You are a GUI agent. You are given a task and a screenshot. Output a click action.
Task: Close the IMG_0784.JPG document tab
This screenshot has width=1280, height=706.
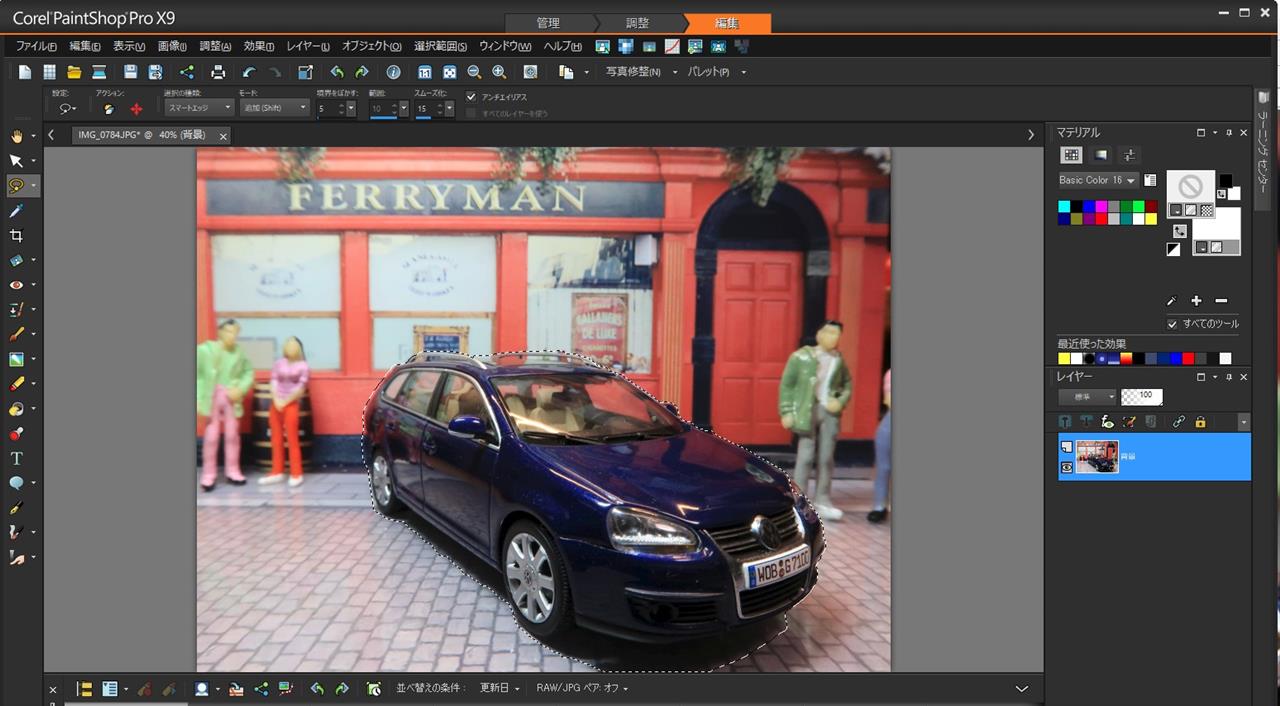[x=223, y=136]
